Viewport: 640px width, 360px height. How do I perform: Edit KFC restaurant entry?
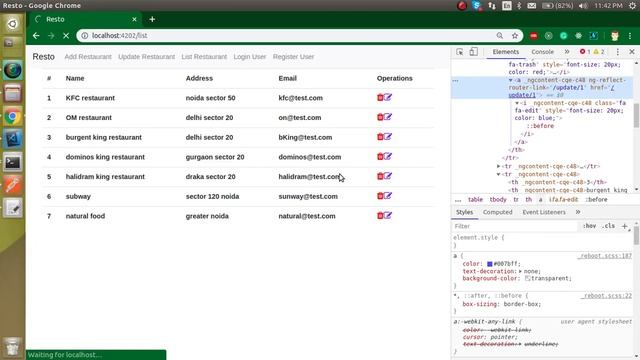pyautogui.click(x=388, y=97)
